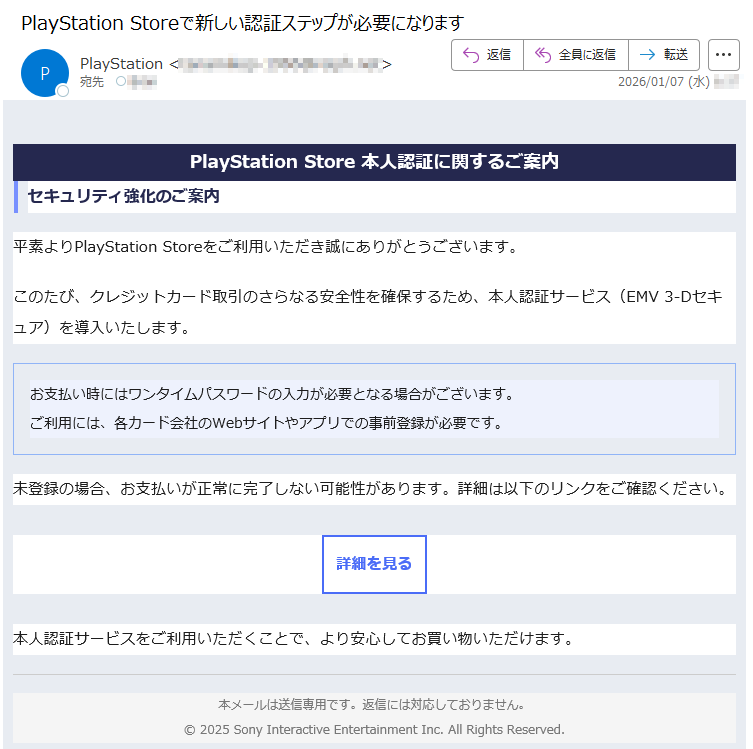Click the sender avatar with letter P
Screen dimensions: 753x749
[44, 73]
